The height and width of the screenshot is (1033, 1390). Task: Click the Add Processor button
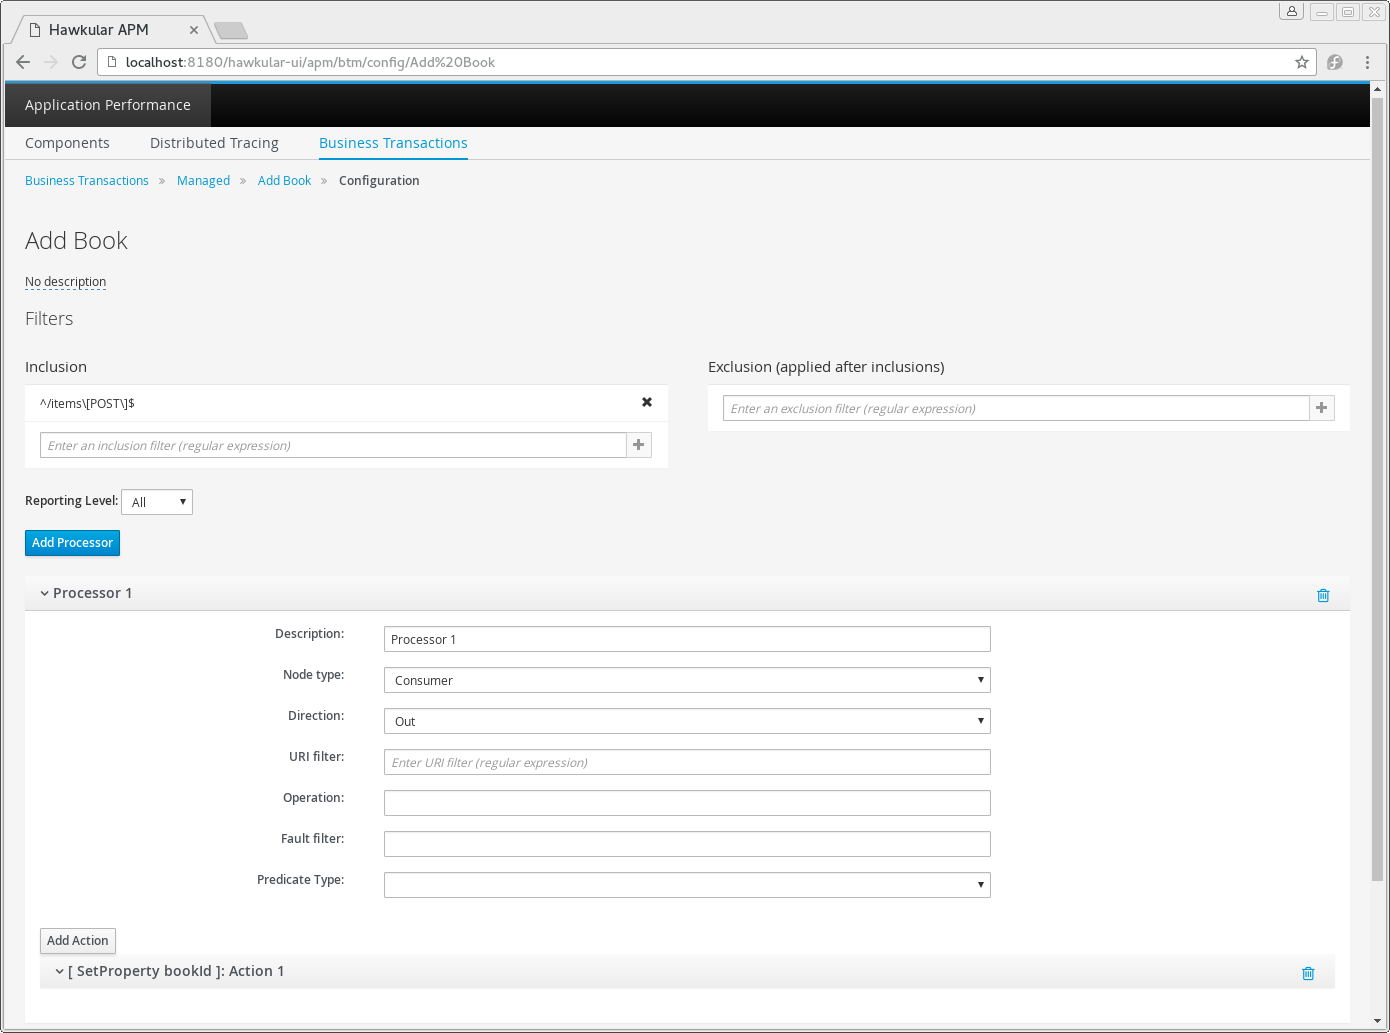tap(72, 543)
